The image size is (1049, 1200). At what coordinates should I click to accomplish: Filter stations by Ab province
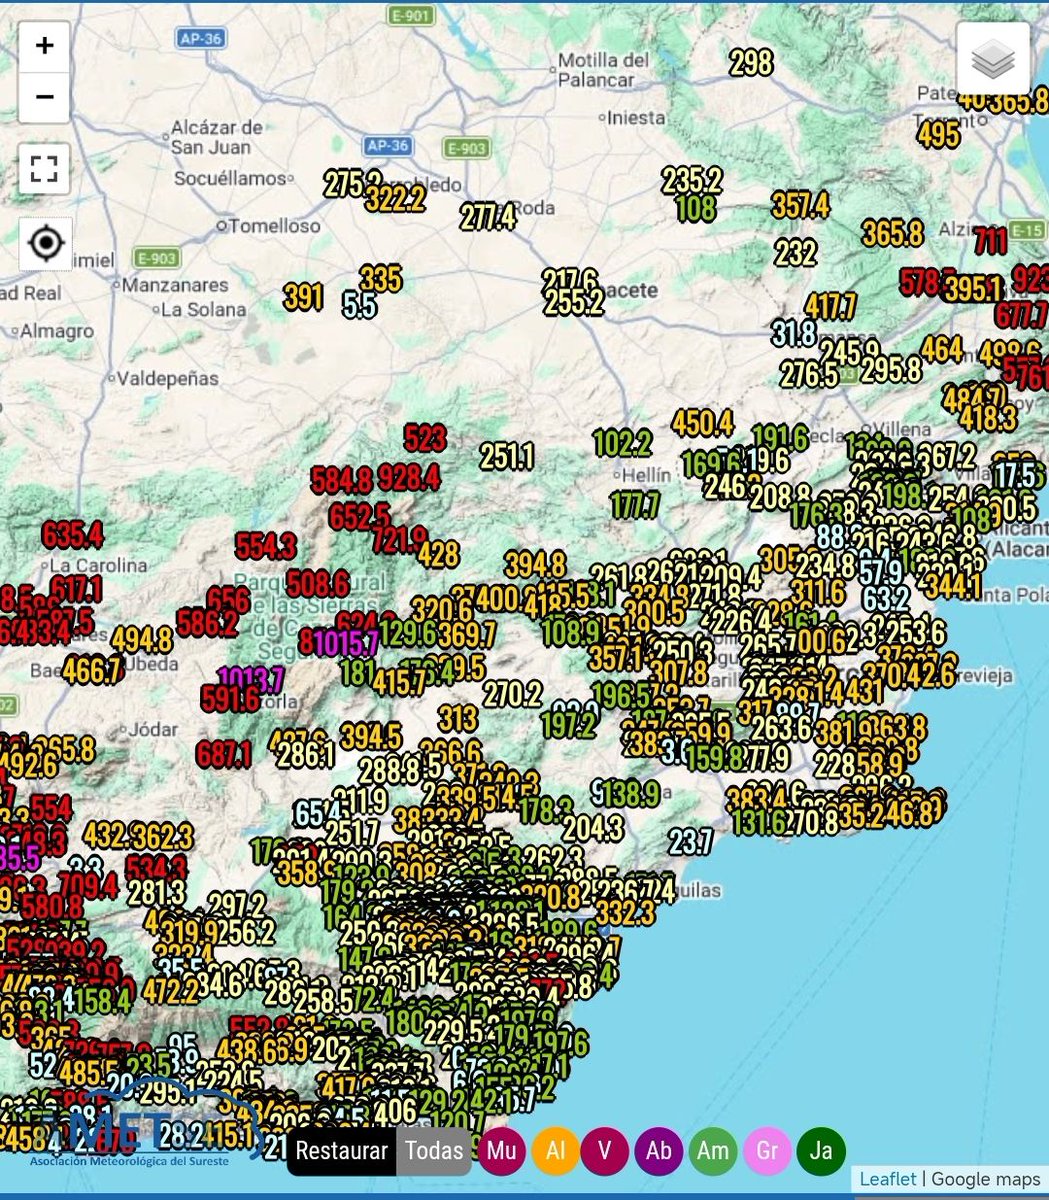pyautogui.click(x=659, y=1151)
